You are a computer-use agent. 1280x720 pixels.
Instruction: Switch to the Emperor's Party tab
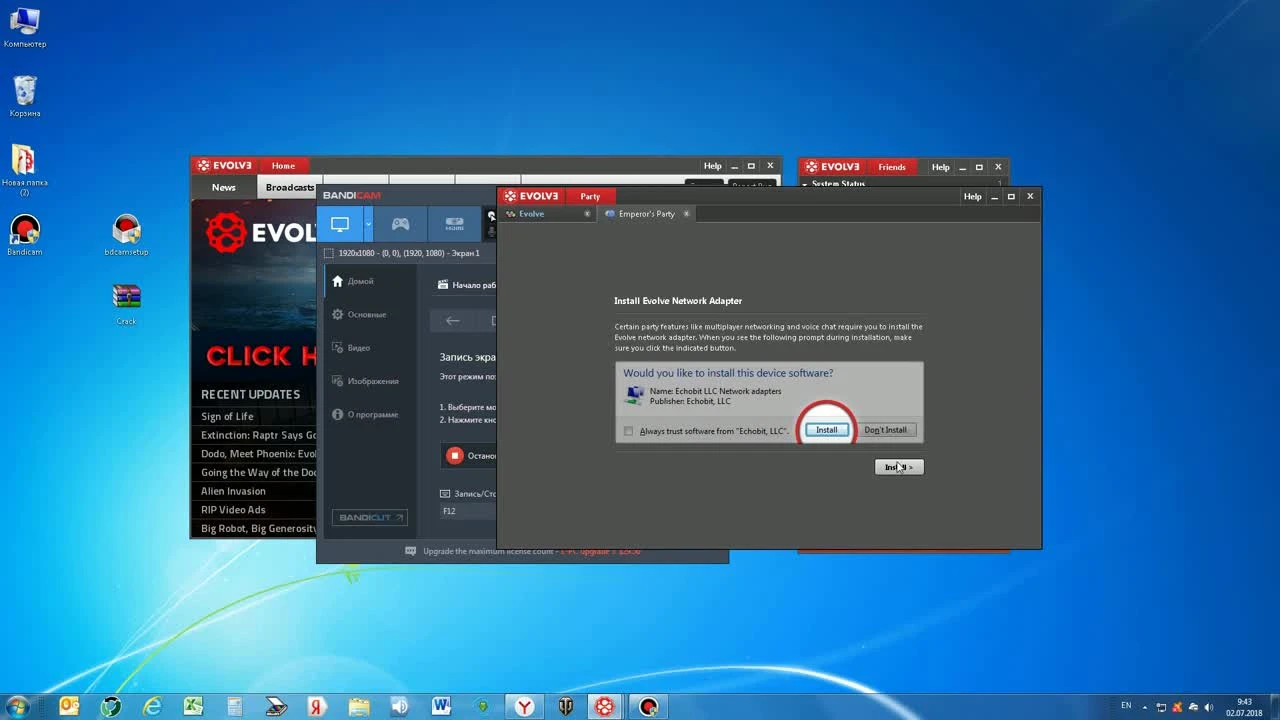[x=646, y=214]
